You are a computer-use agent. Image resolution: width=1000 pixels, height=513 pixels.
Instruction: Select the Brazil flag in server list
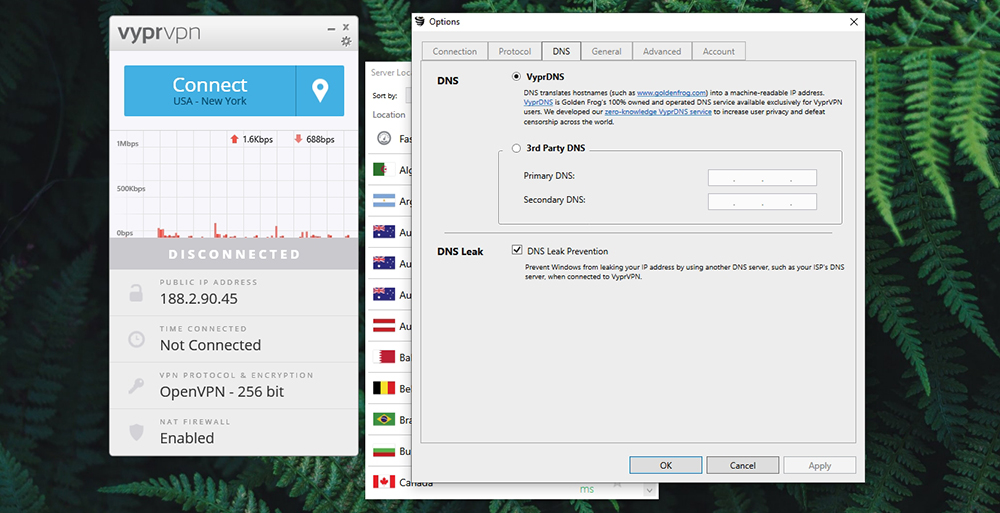pyautogui.click(x=384, y=419)
